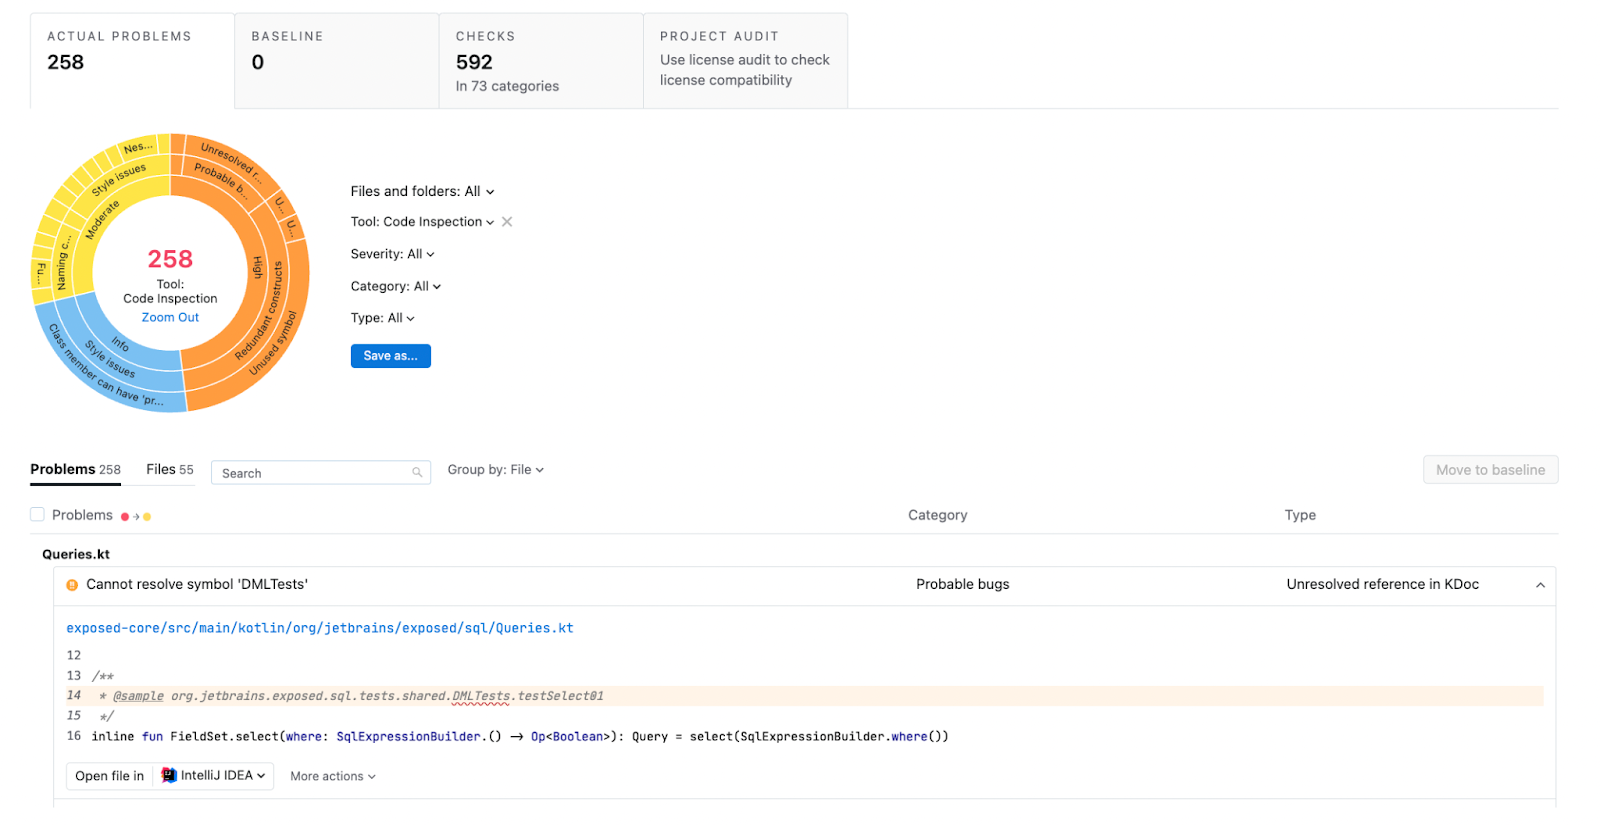Open the Files and folders dropdown

422,192
